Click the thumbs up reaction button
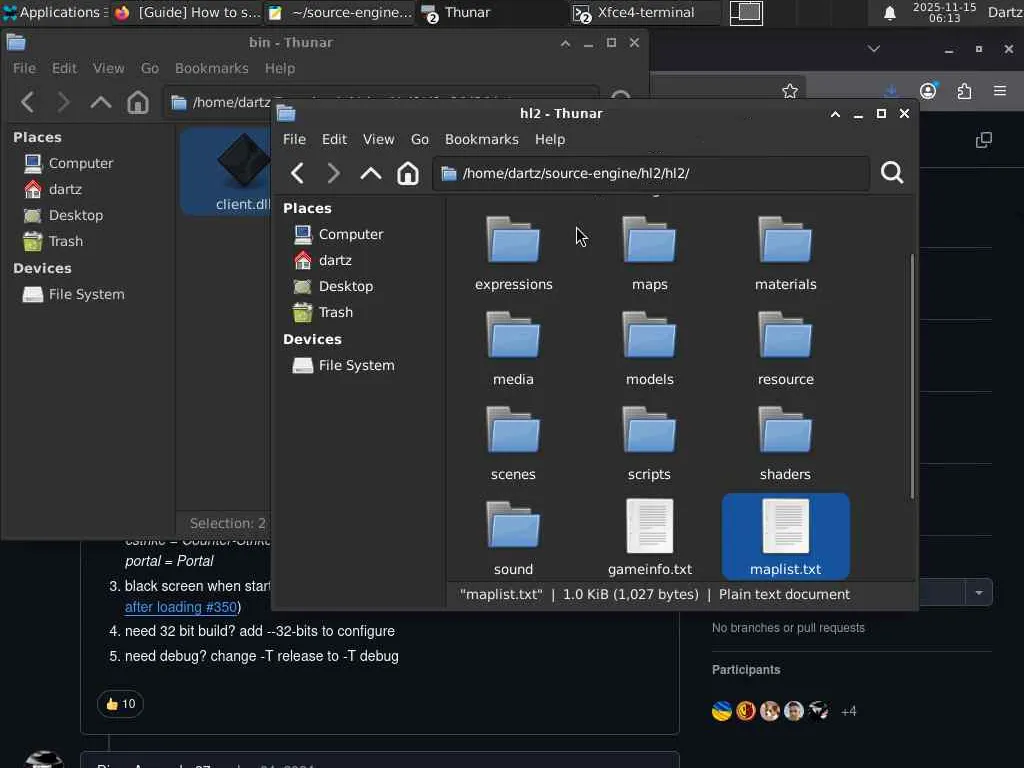This screenshot has width=1024, height=768. point(120,704)
